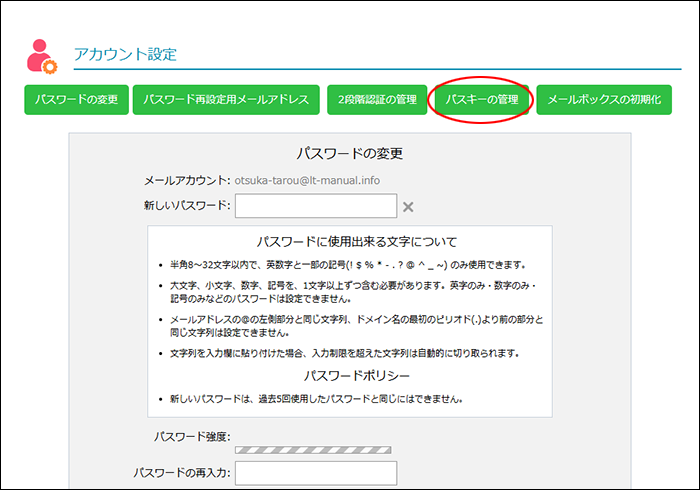
Task: Click into the パスワードの再入力 field
Action: pyautogui.click(x=315, y=472)
